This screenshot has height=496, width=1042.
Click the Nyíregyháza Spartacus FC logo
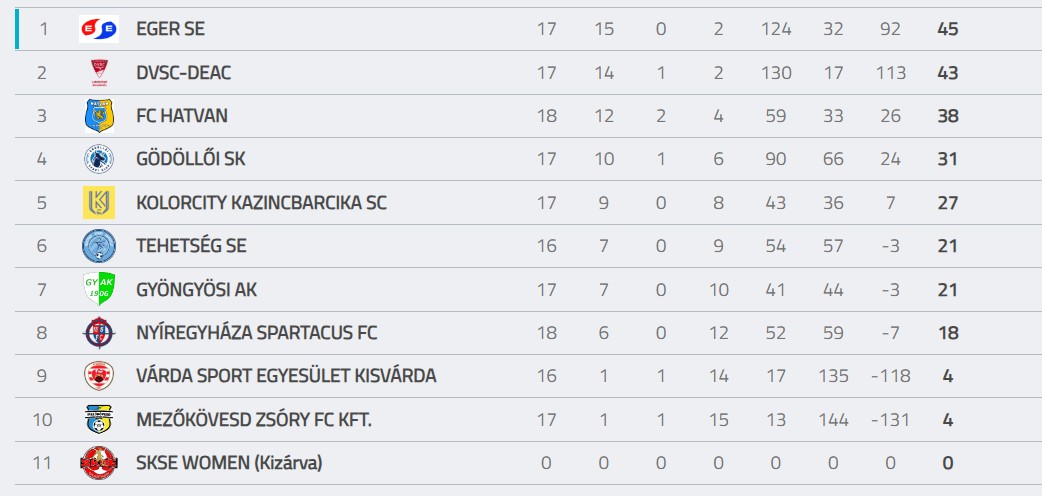coord(99,332)
